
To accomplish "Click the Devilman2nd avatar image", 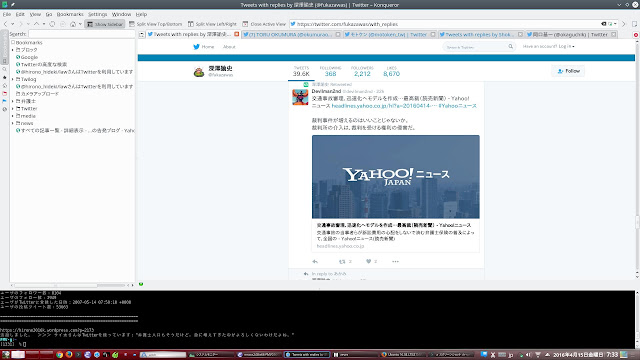I will 300,97.
